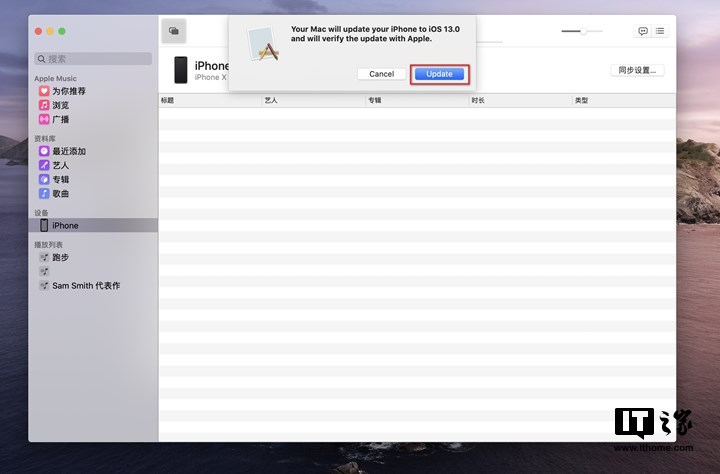Click the 专辑 album icon
The width and height of the screenshot is (720, 474).
[44, 180]
